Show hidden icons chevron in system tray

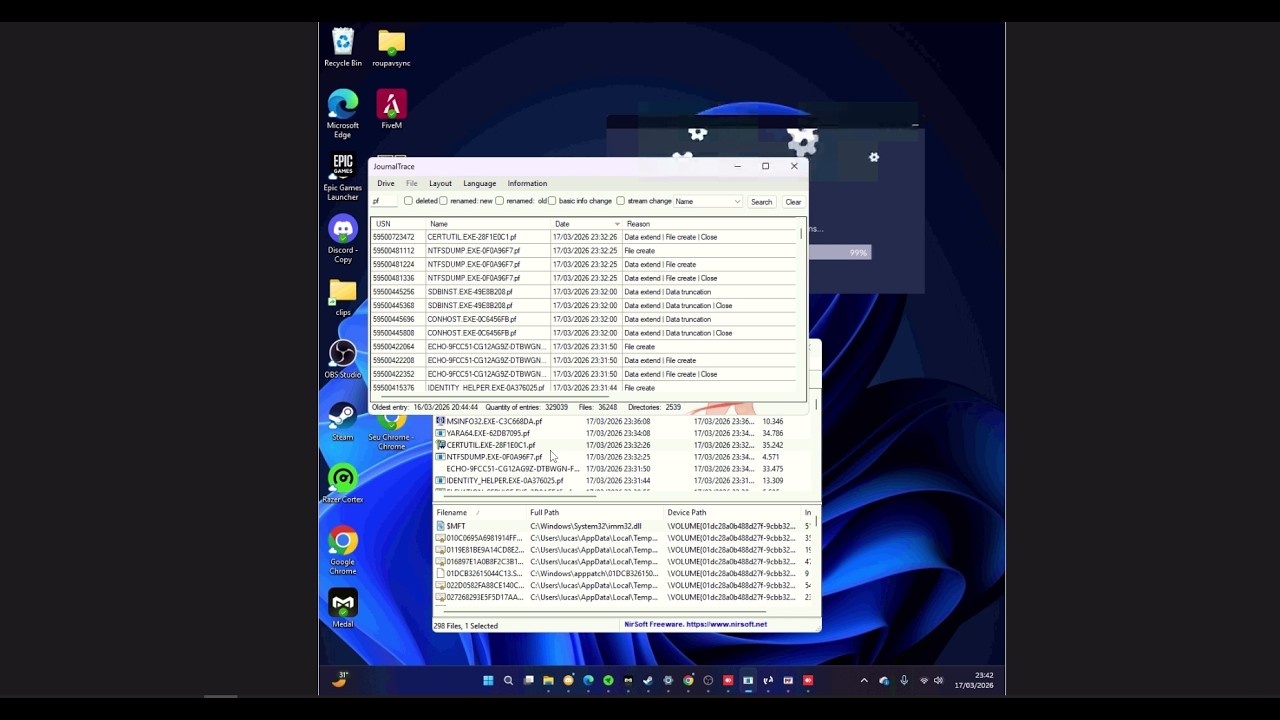click(x=864, y=681)
